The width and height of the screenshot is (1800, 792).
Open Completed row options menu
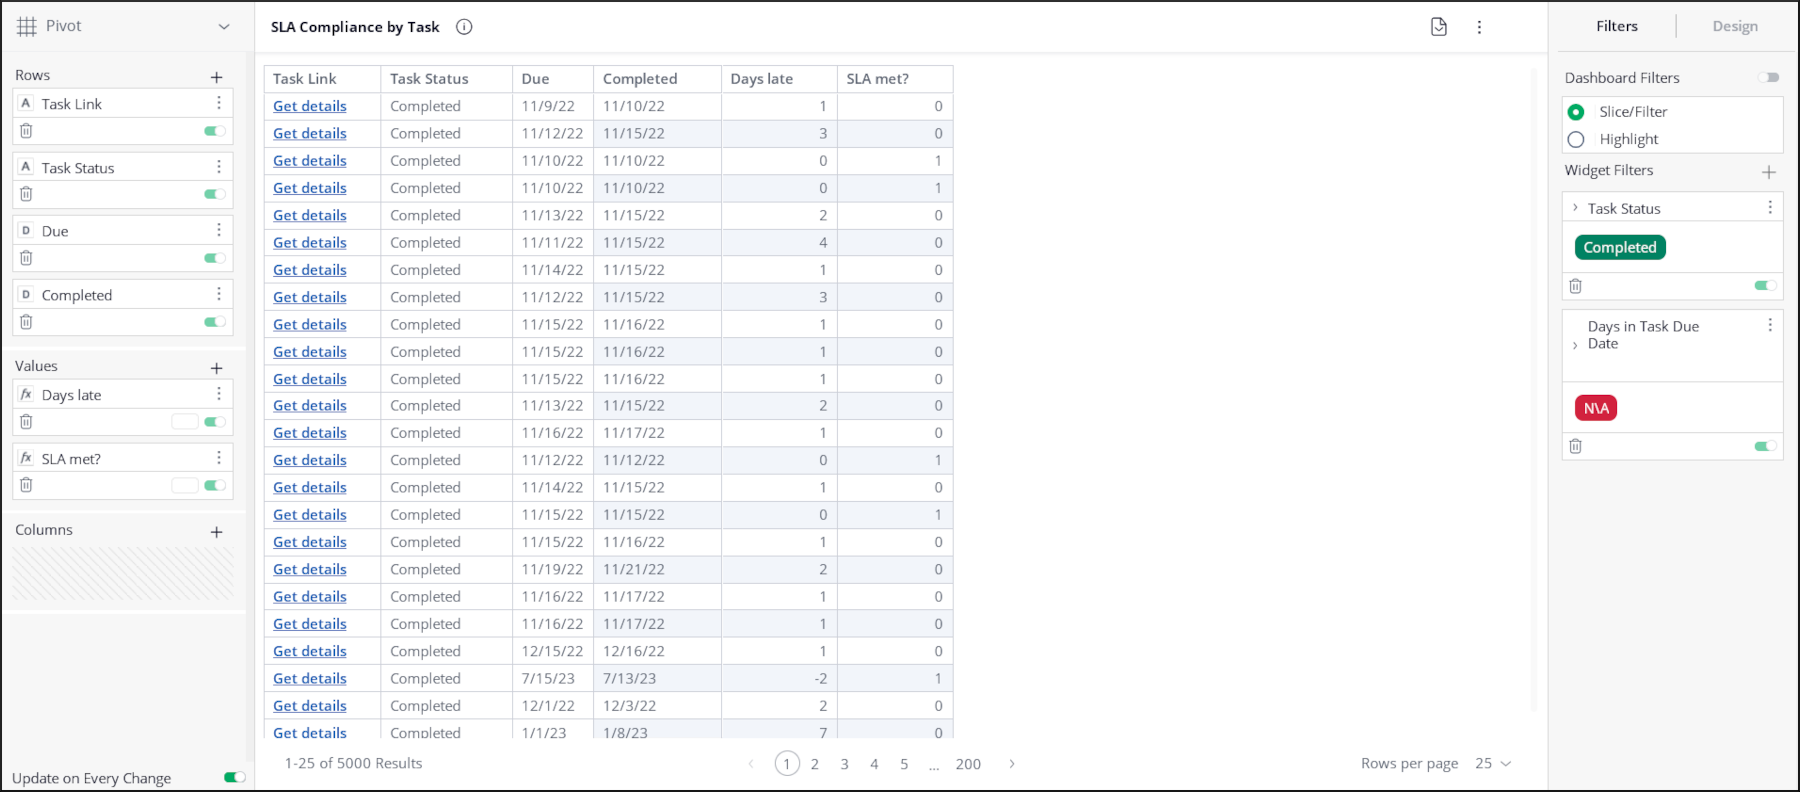click(x=219, y=294)
